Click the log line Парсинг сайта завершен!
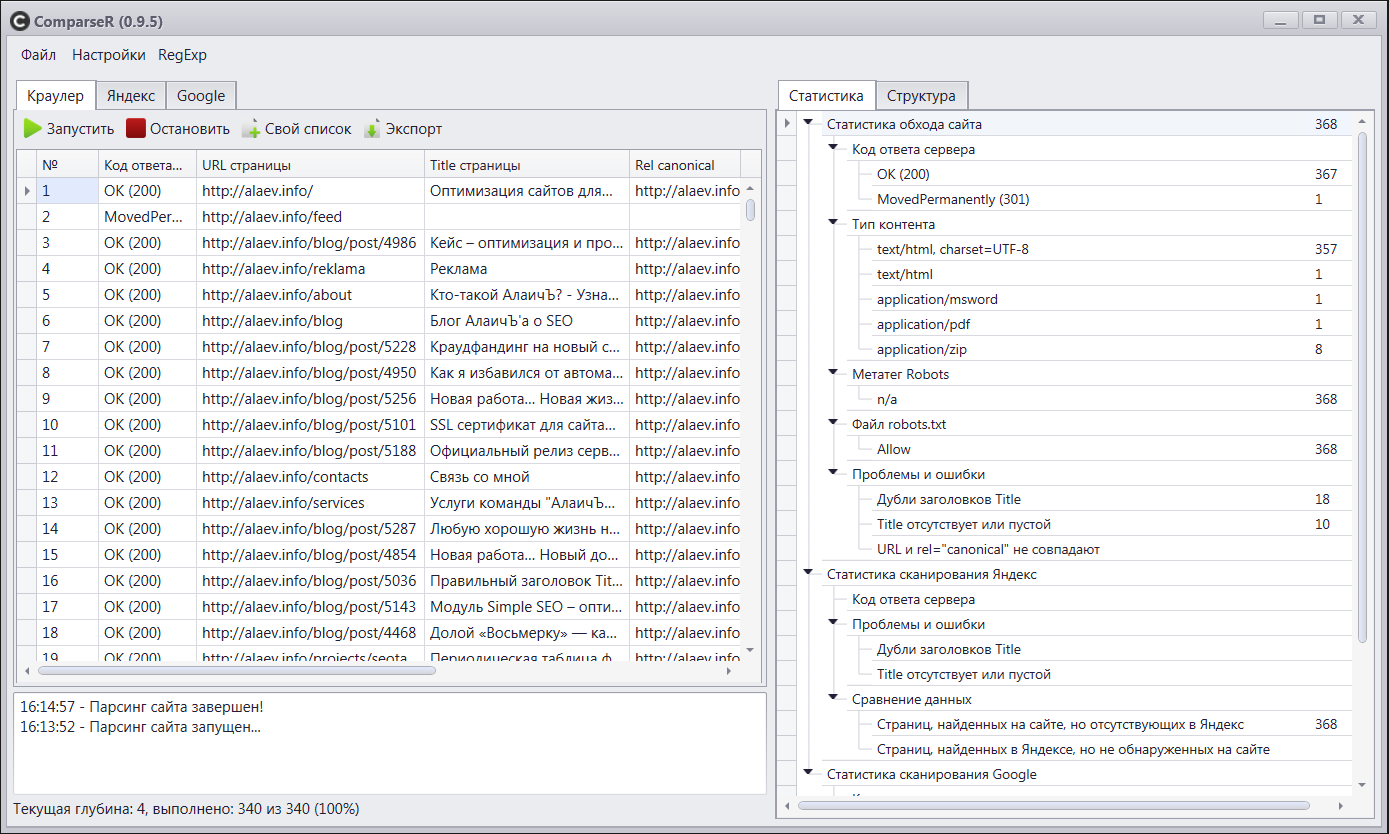The width and height of the screenshot is (1389, 834). click(141, 707)
